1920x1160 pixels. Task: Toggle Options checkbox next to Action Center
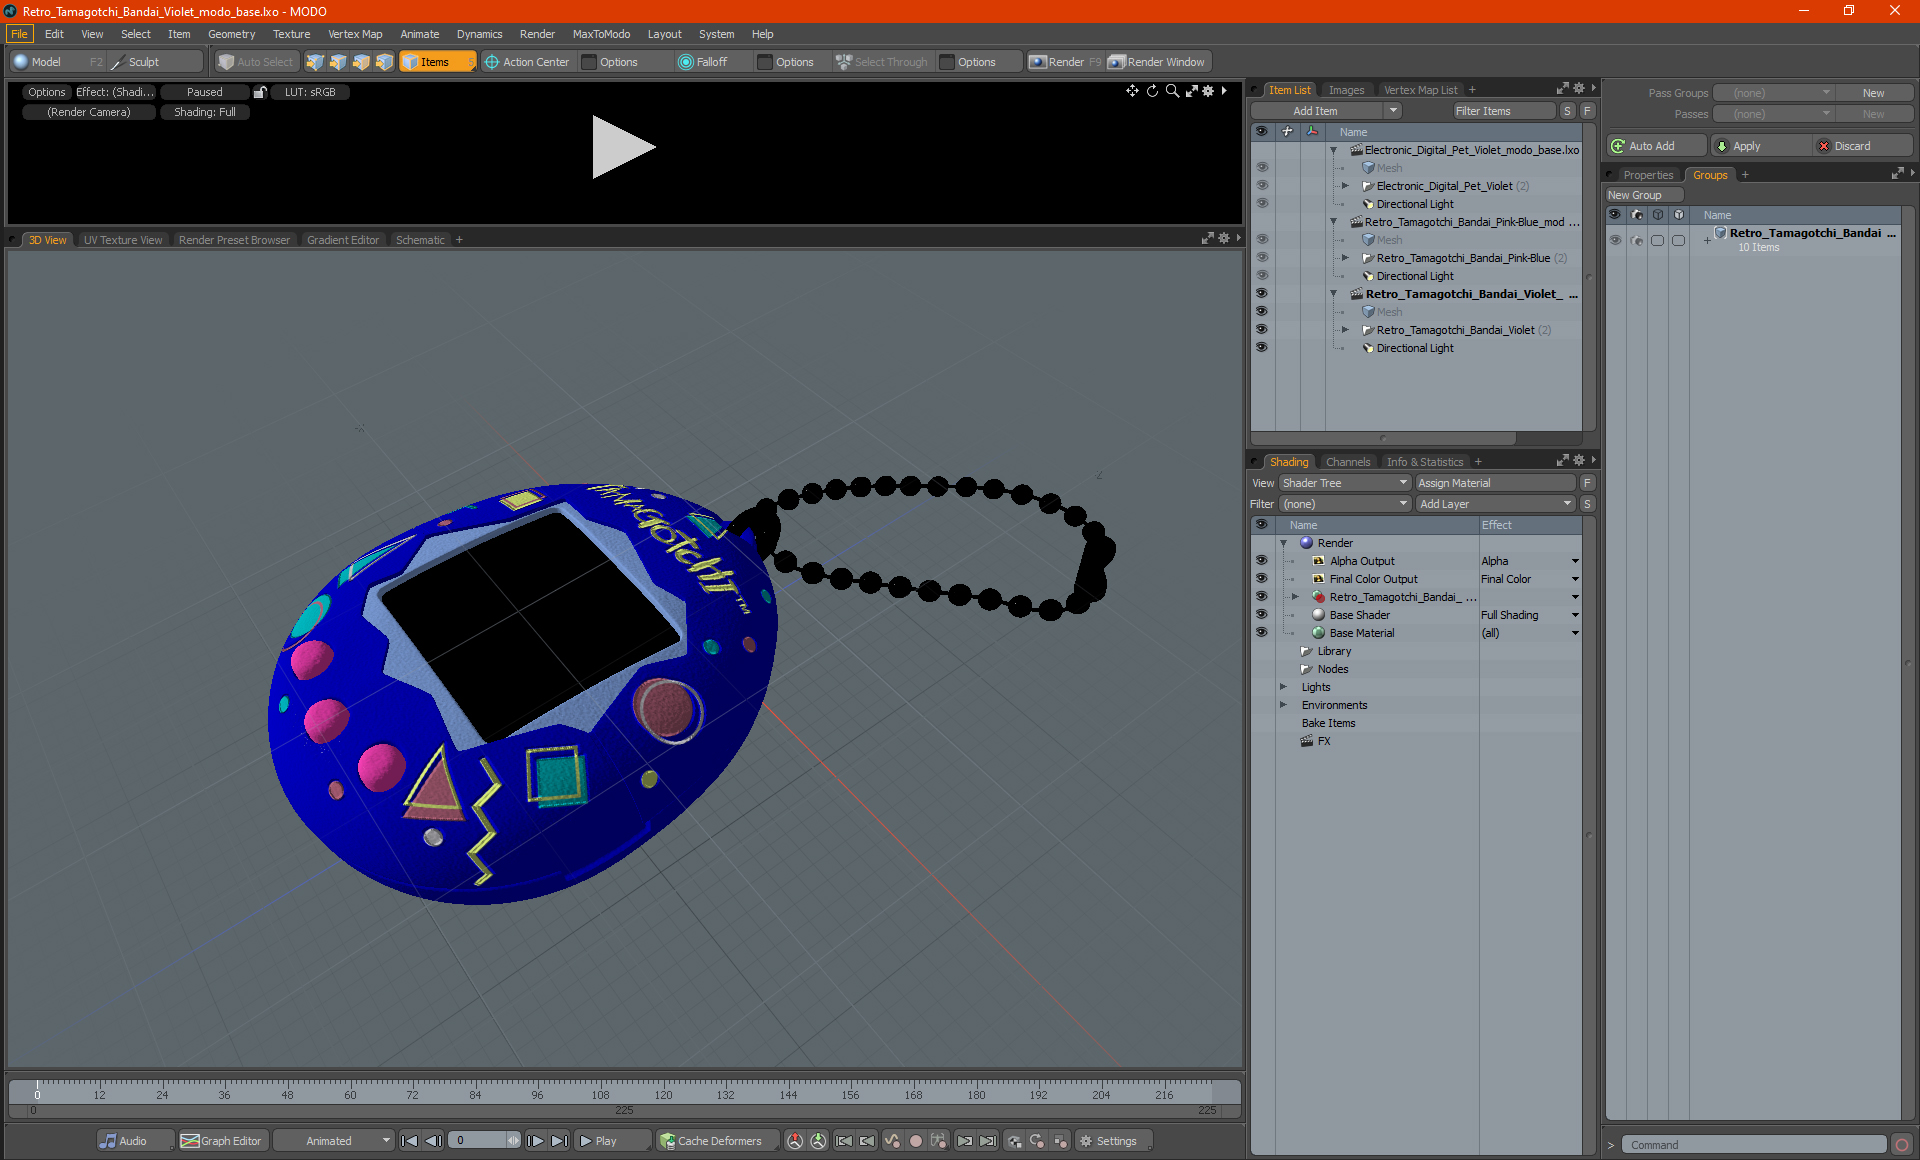pyautogui.click(x=589, y=62)
